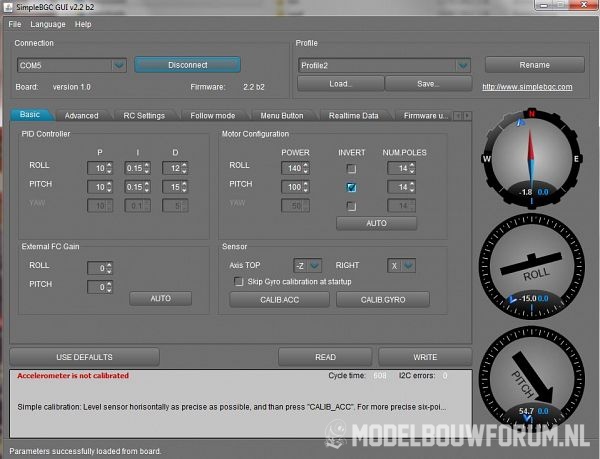Click the Save profile button
Image resolution: width=600 pixels, height=459 pixels.
point(428,83)
